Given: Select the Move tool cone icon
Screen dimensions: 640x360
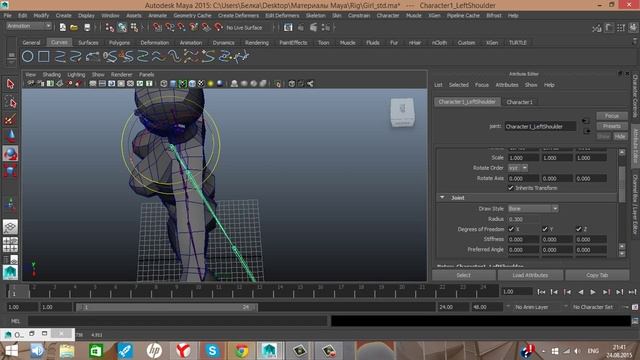Looking at the screenshot, I should click(x=10, y=136).
